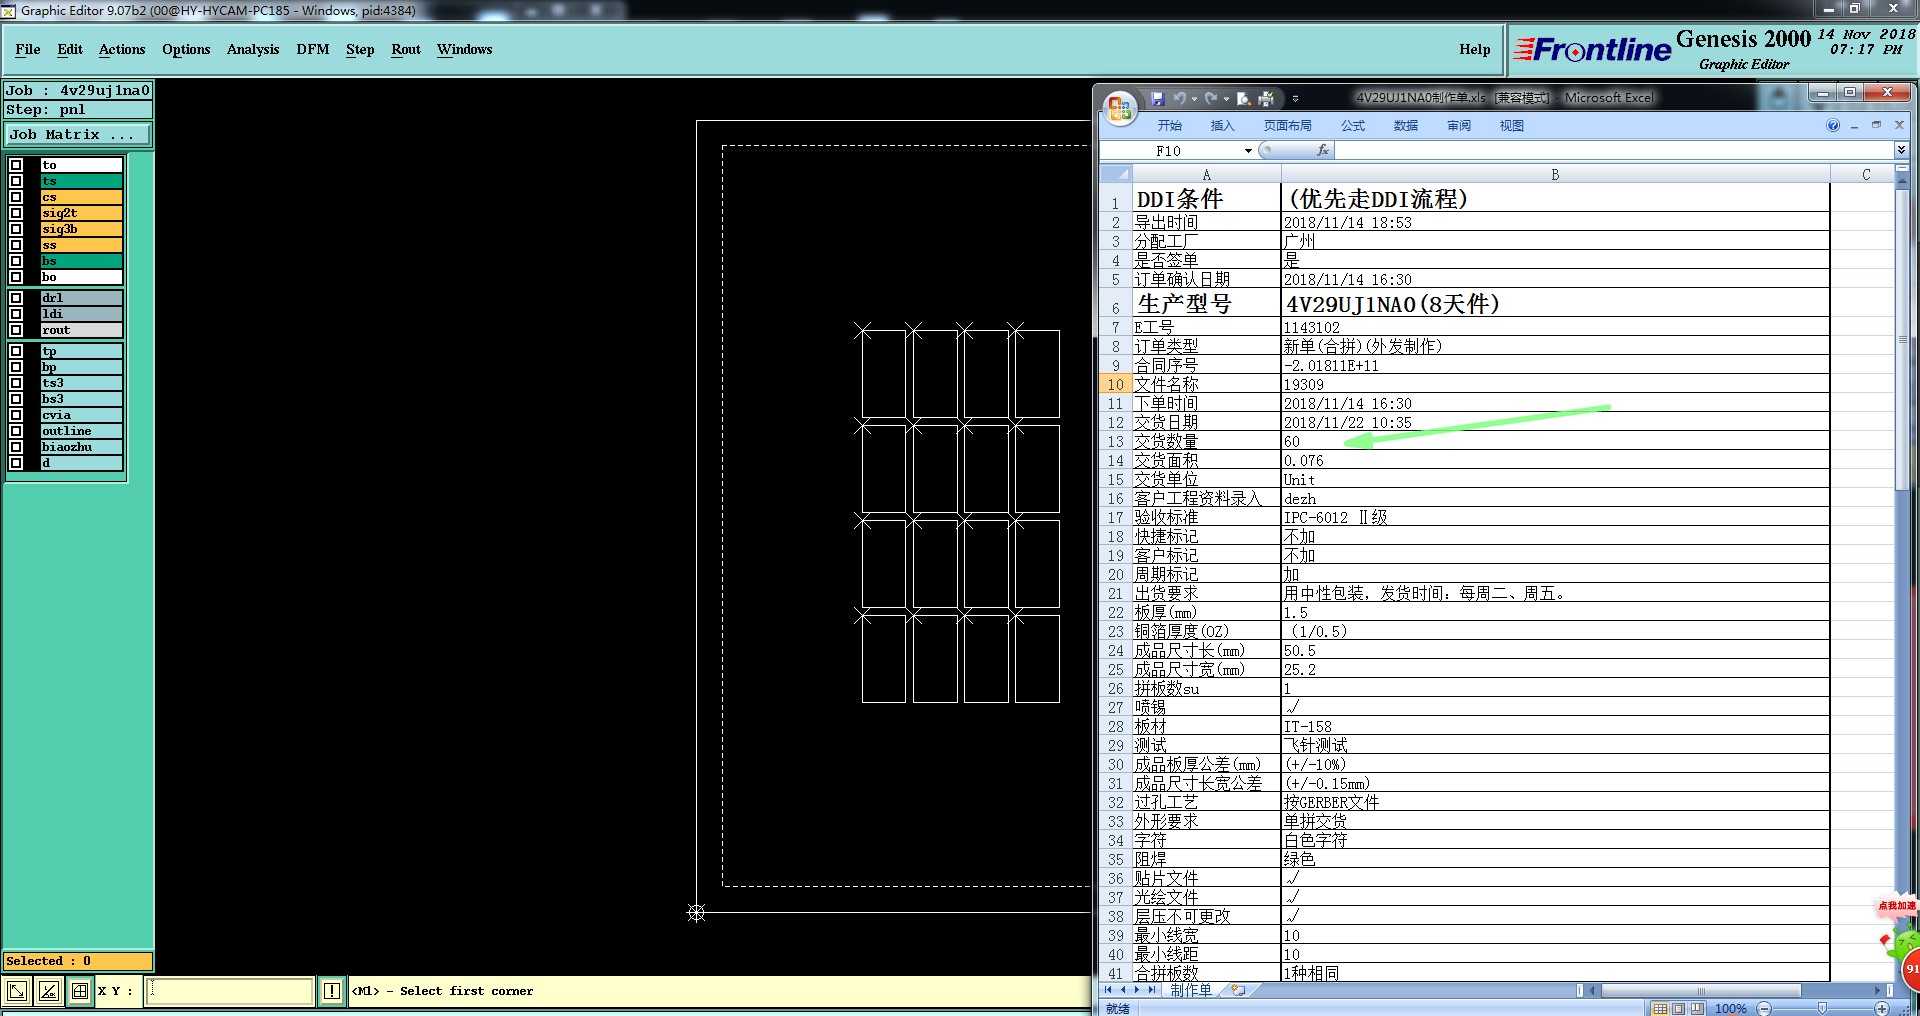
Task: Select cell containing 4V29UJ1NA0(8天件)
Action: point(1555,304)
